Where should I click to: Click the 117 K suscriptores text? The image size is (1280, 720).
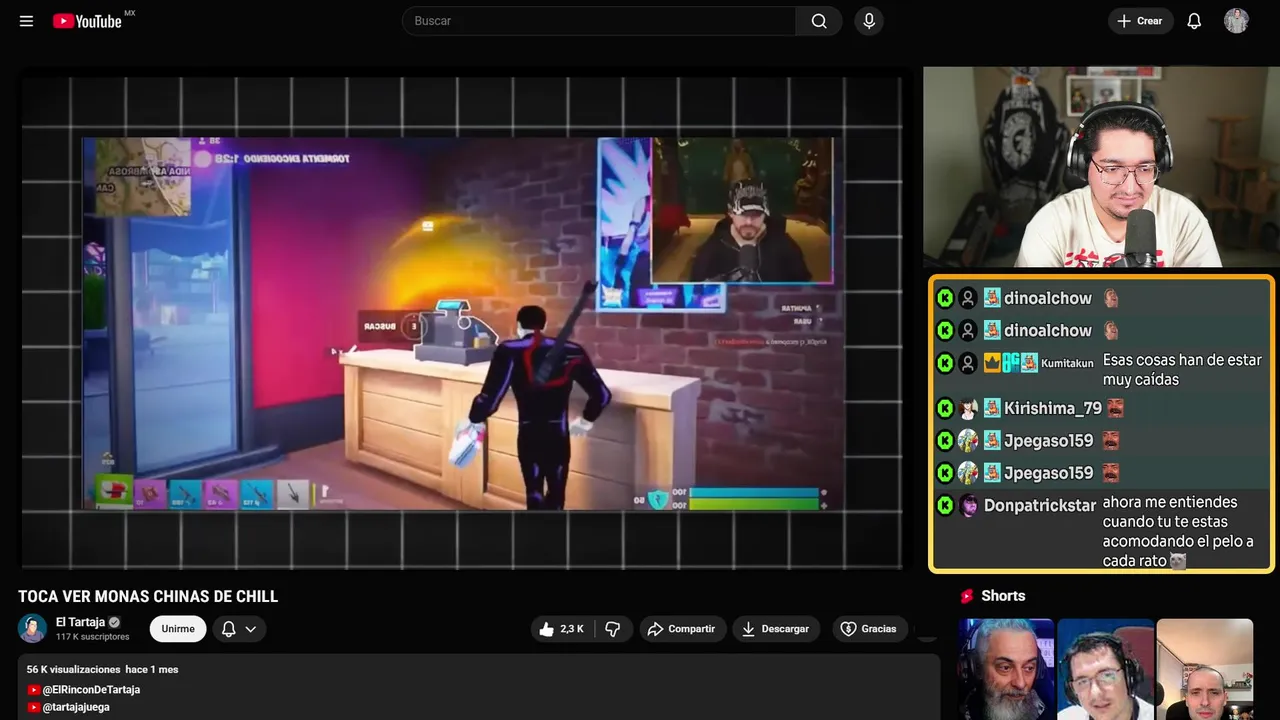pyautogui.click(x=92, y=637)
